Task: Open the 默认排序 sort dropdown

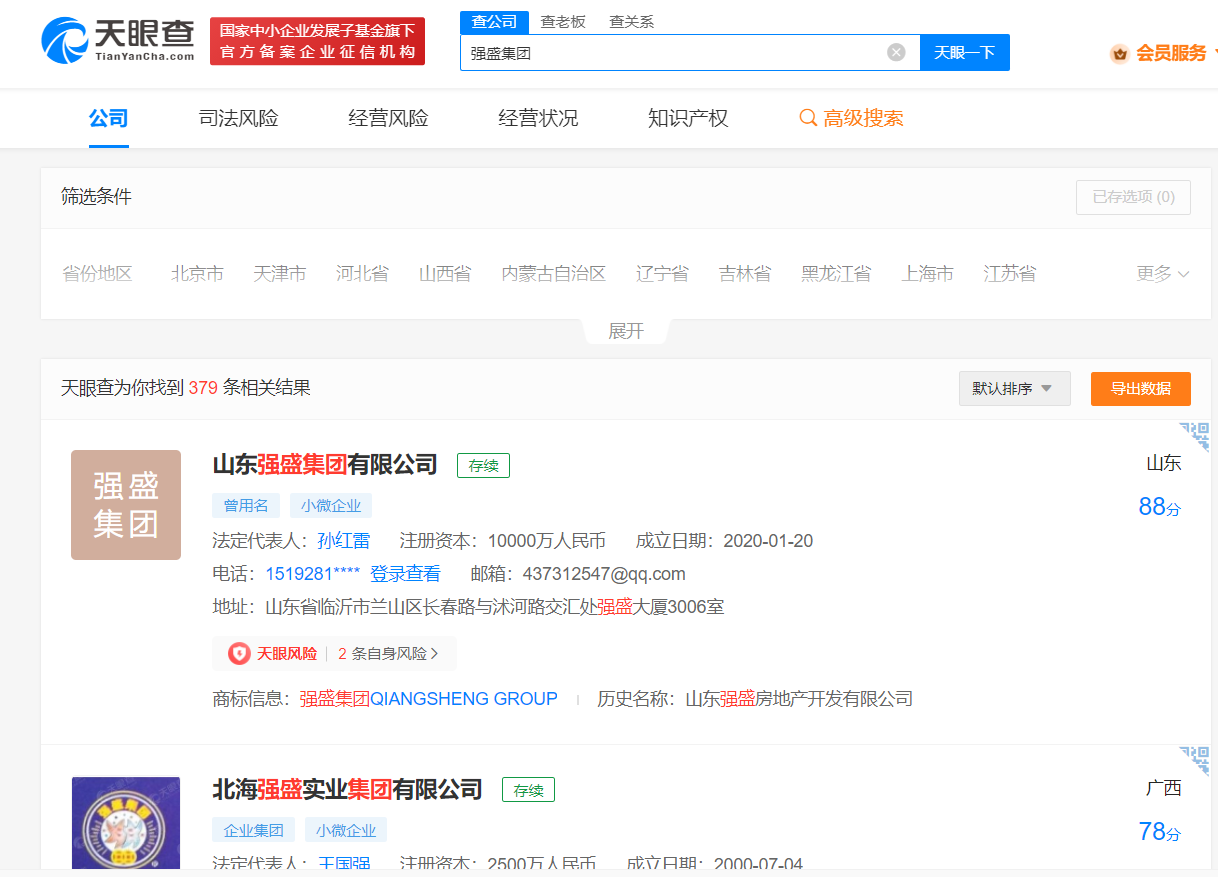Action: click(x=1014, y=388)
